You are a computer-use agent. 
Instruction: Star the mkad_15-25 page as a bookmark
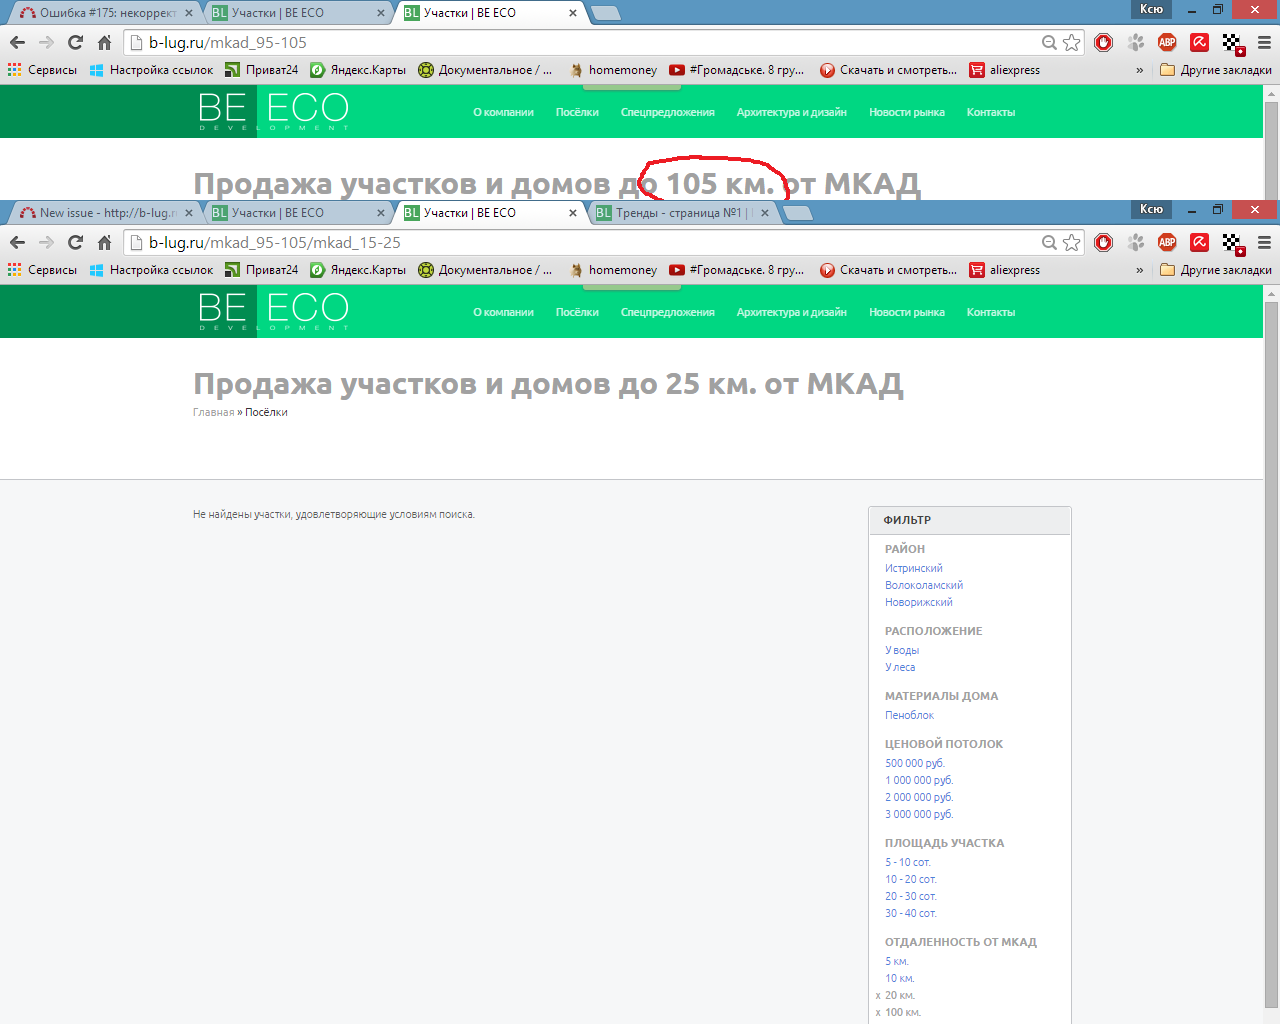[1072, 243]
